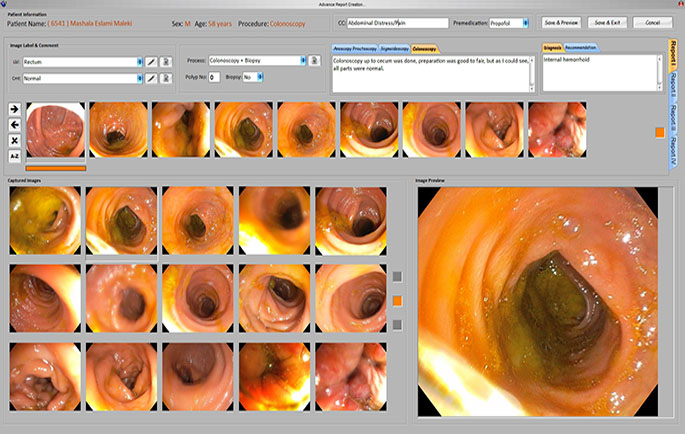
Task: Select the orange page indicator beside captured images
Action: (x=397, y=300)
